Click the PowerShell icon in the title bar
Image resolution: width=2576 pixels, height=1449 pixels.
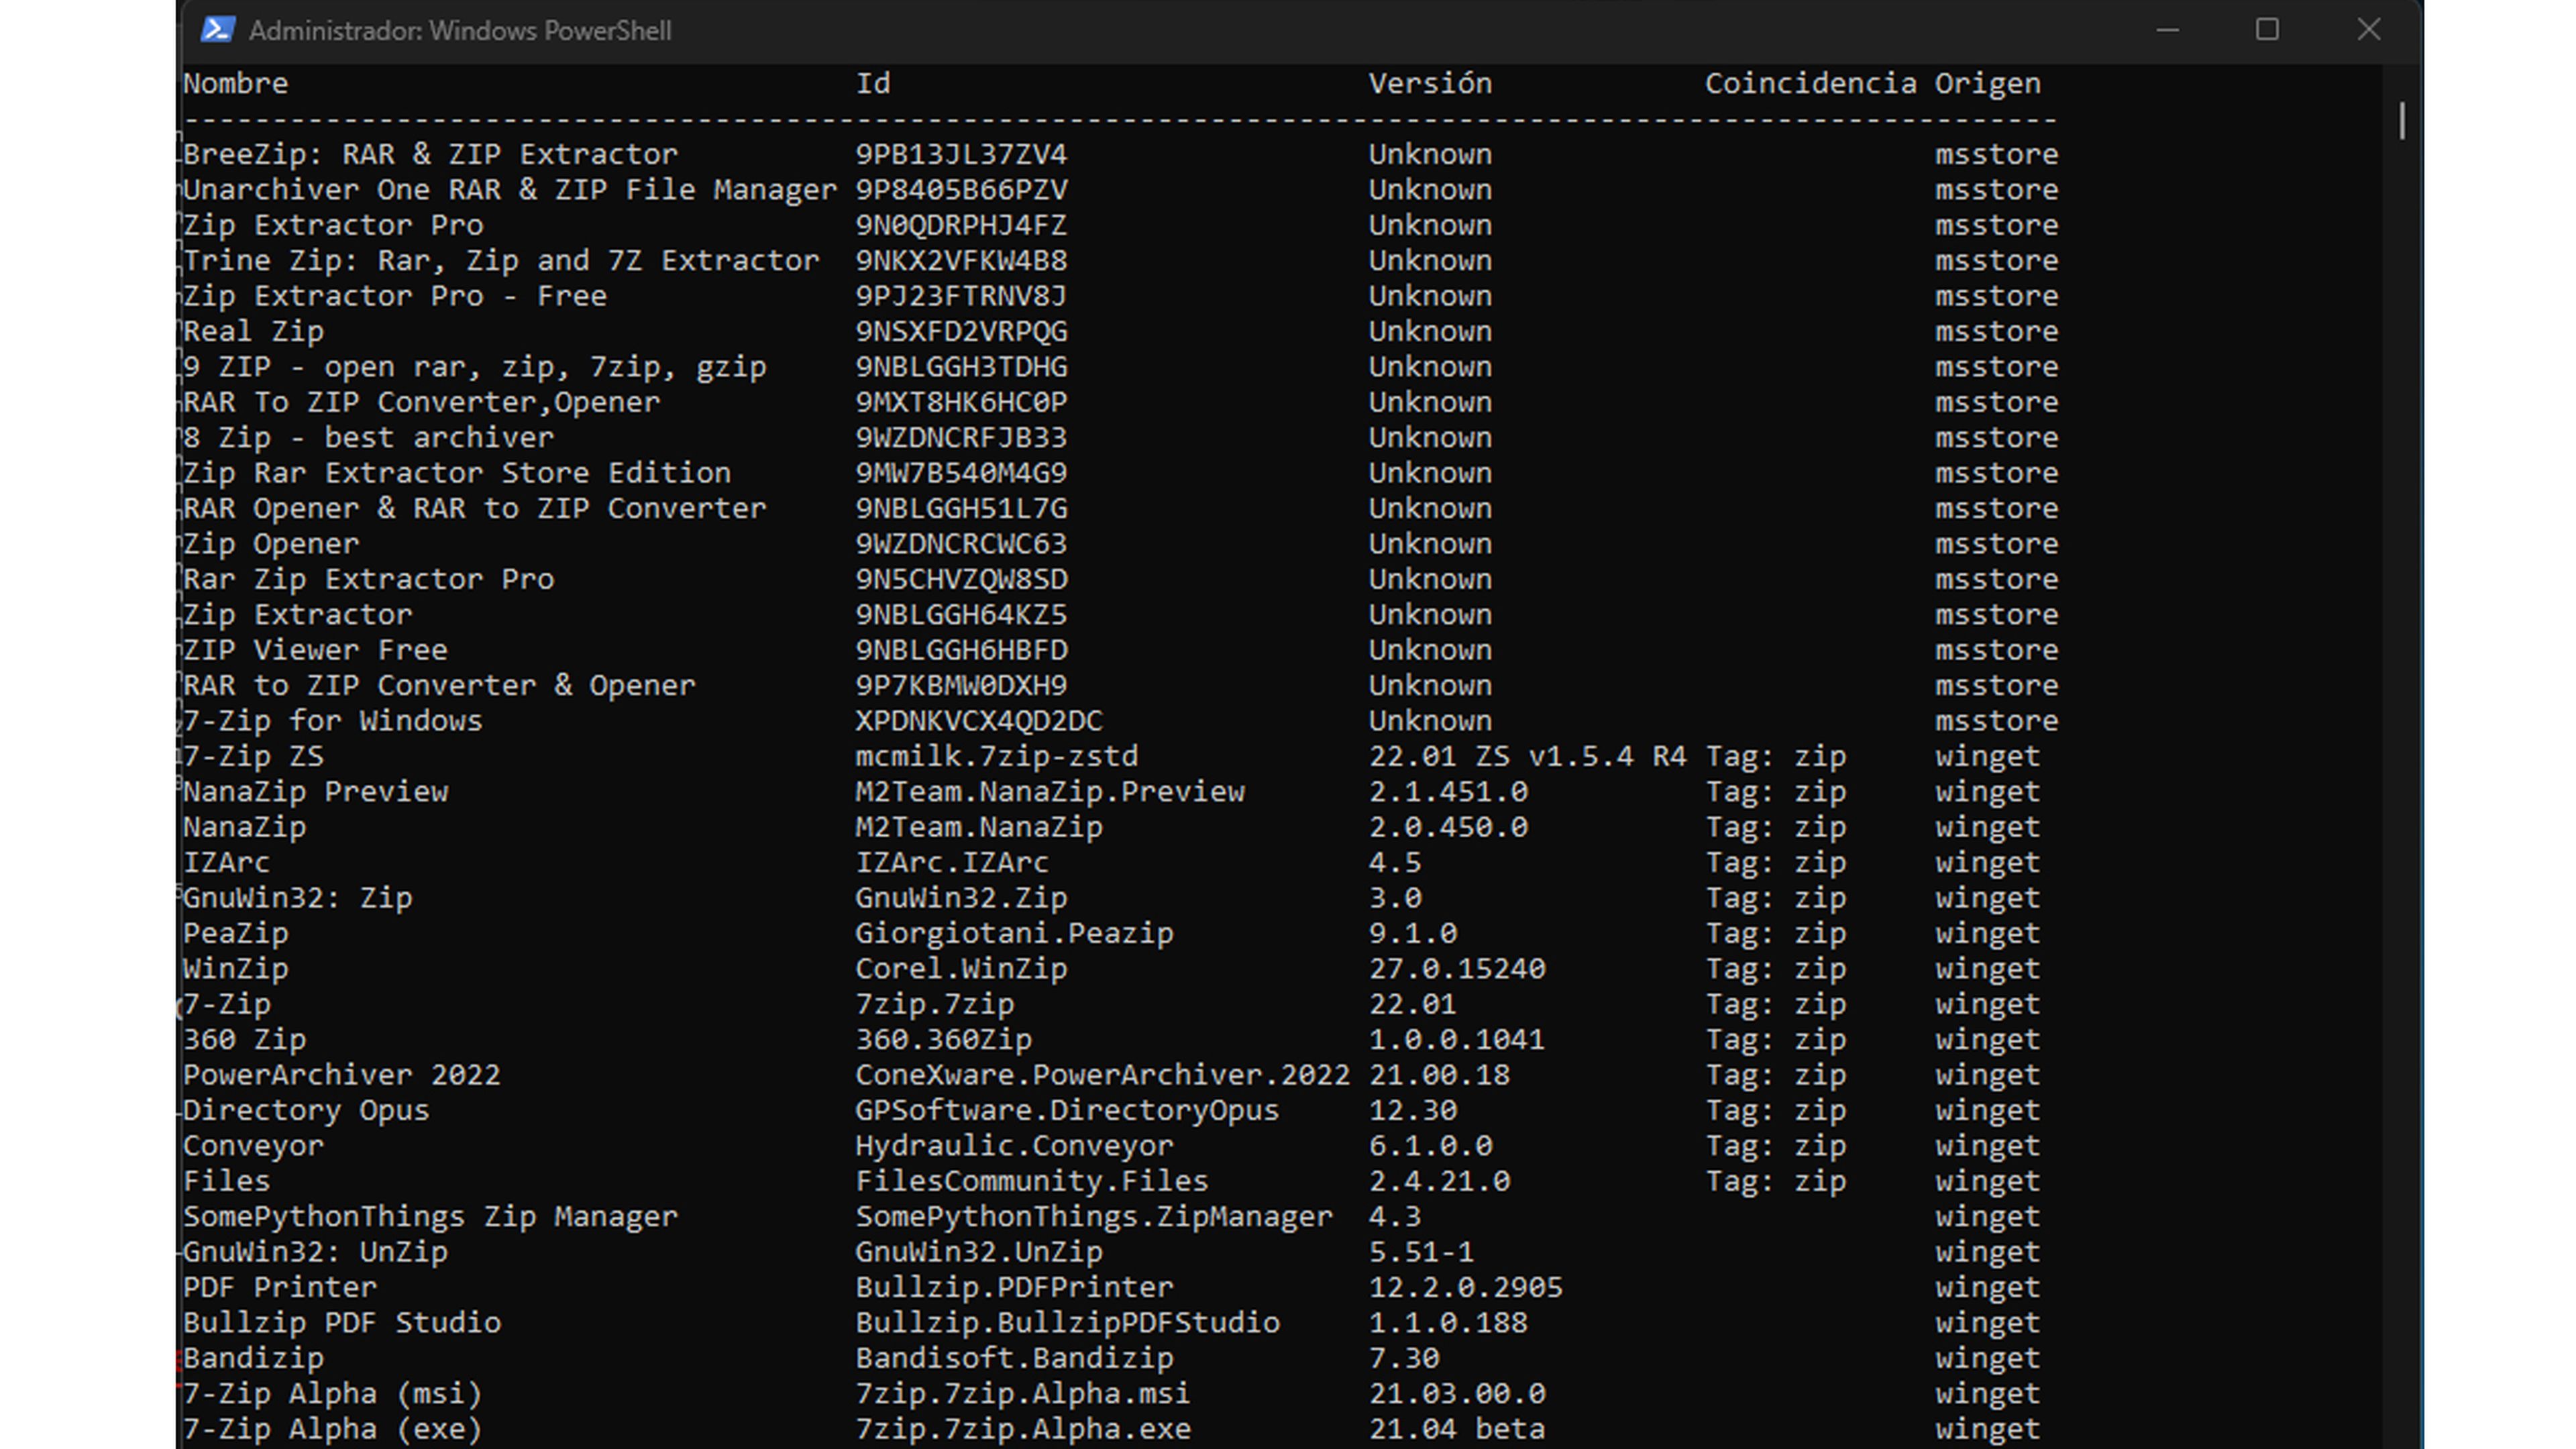click(217, 30)
